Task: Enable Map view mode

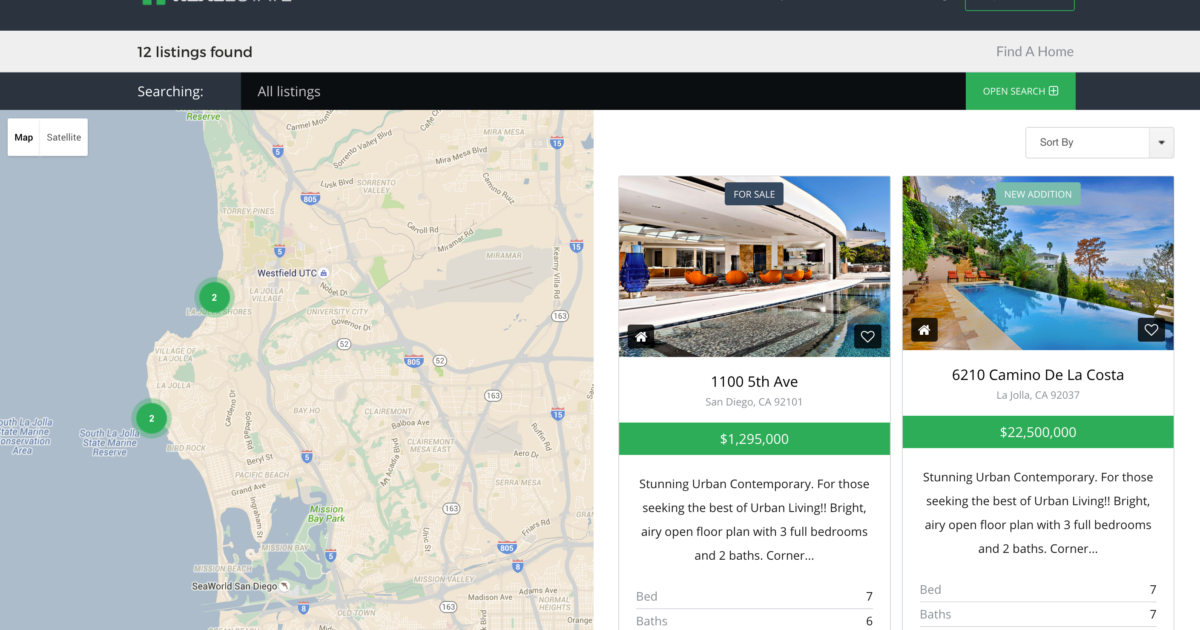Action: point(23,137)
